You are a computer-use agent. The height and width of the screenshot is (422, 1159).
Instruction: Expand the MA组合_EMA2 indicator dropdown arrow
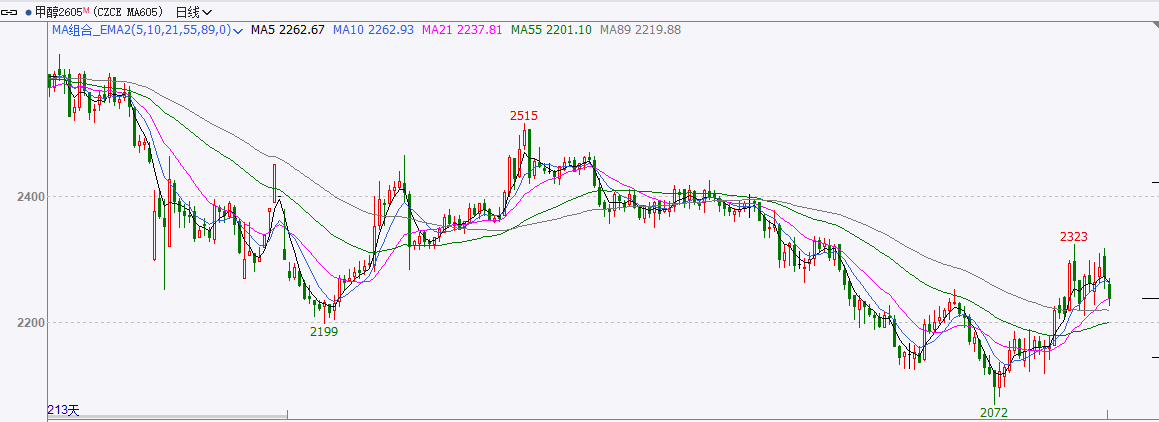pos(238,31)
